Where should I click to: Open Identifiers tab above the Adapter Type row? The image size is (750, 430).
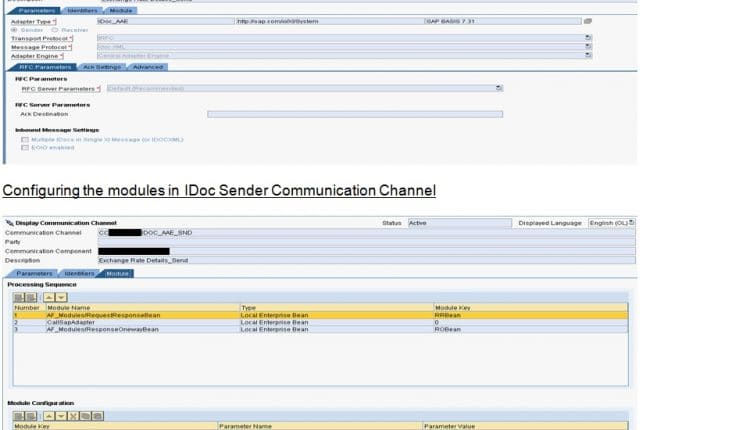82,11
